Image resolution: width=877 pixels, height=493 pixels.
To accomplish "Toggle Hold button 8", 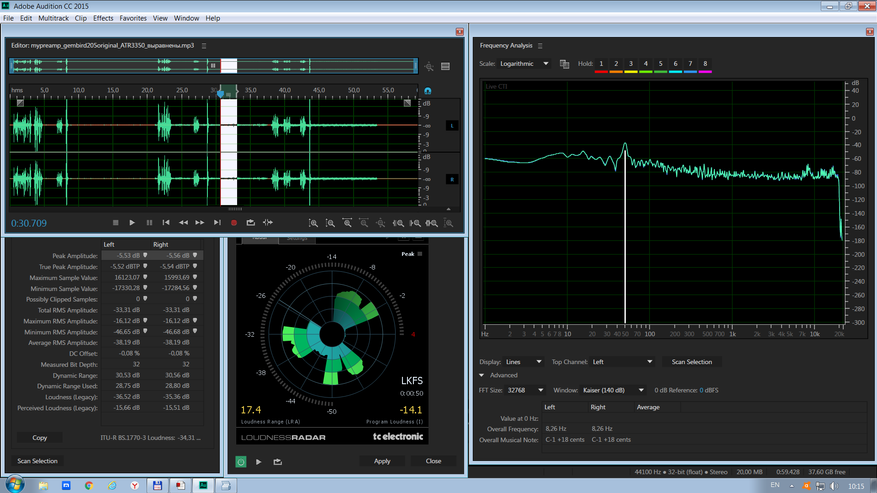I will click(705, 64).
